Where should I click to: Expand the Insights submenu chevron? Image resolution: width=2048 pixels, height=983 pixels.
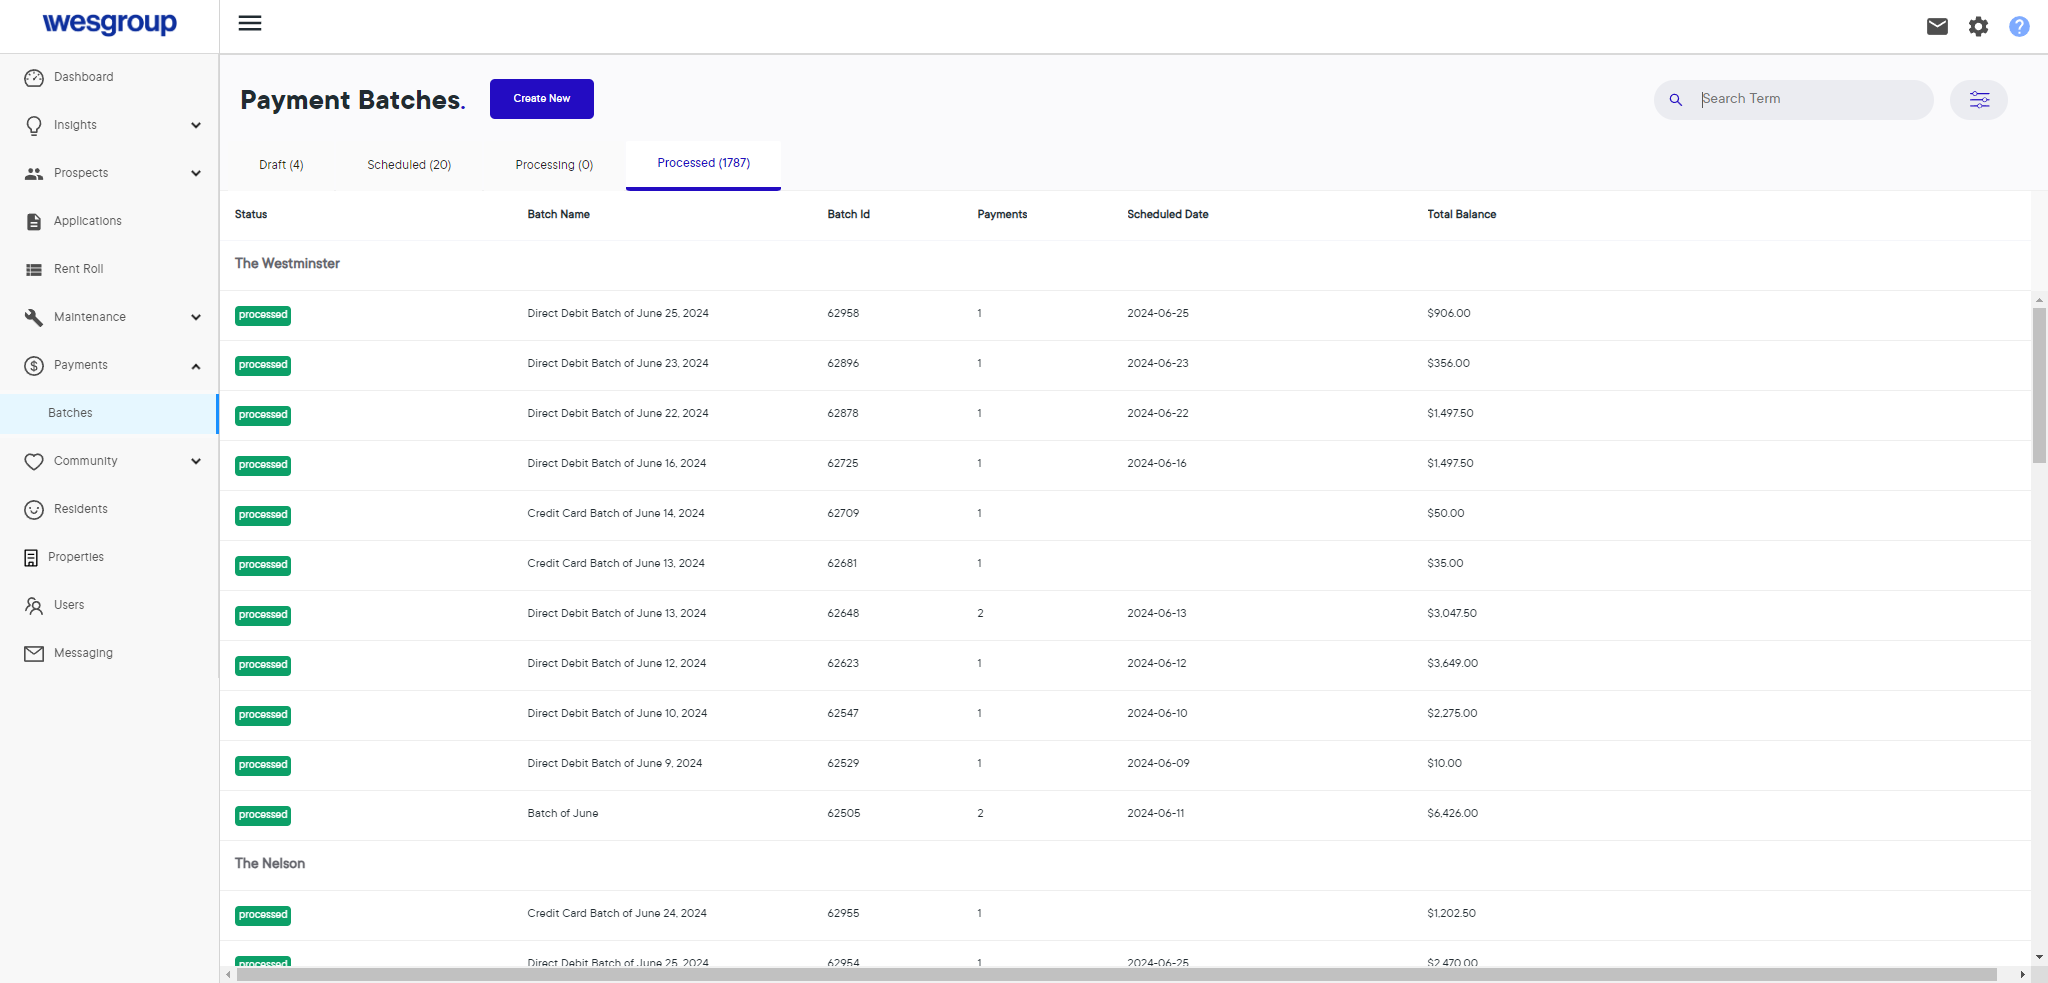(x=196, y=126)
